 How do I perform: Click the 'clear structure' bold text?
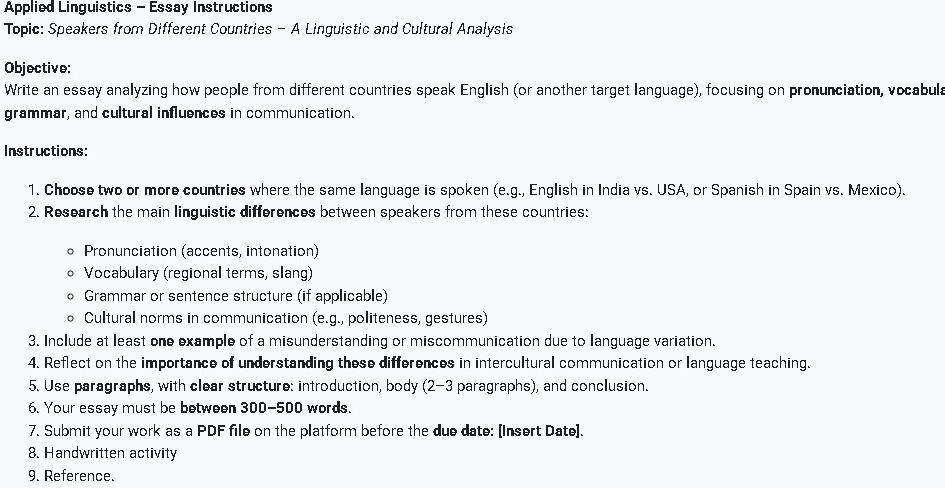coord(240,386)
